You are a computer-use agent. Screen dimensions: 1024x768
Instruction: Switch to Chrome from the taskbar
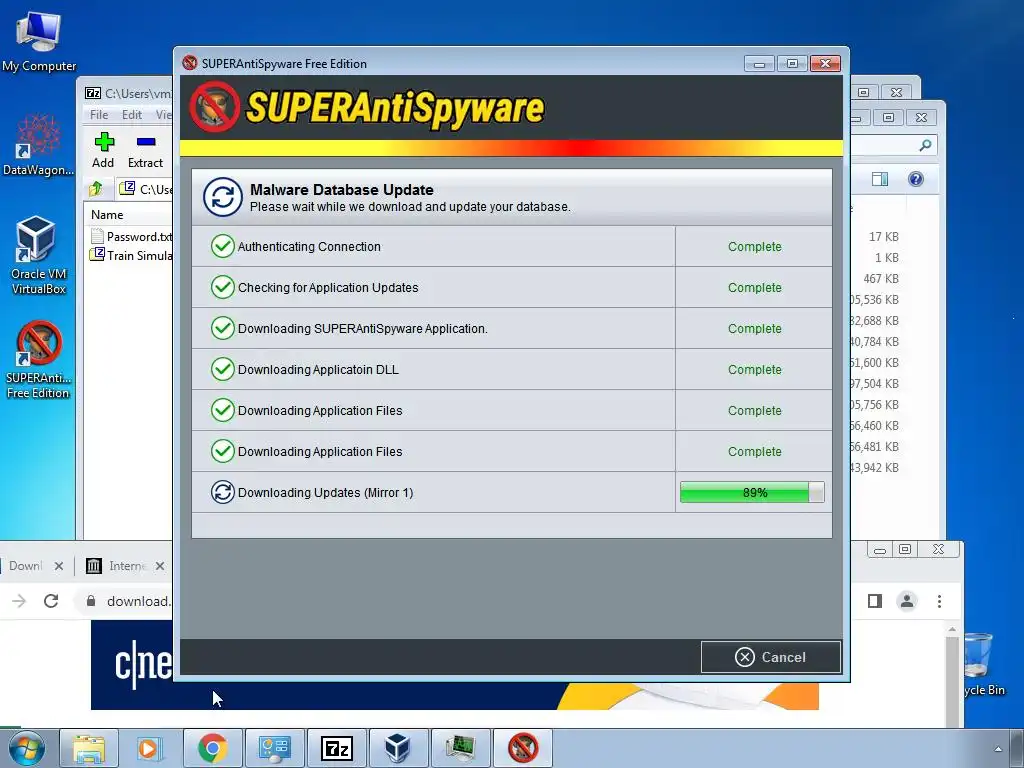click(212, 748)
